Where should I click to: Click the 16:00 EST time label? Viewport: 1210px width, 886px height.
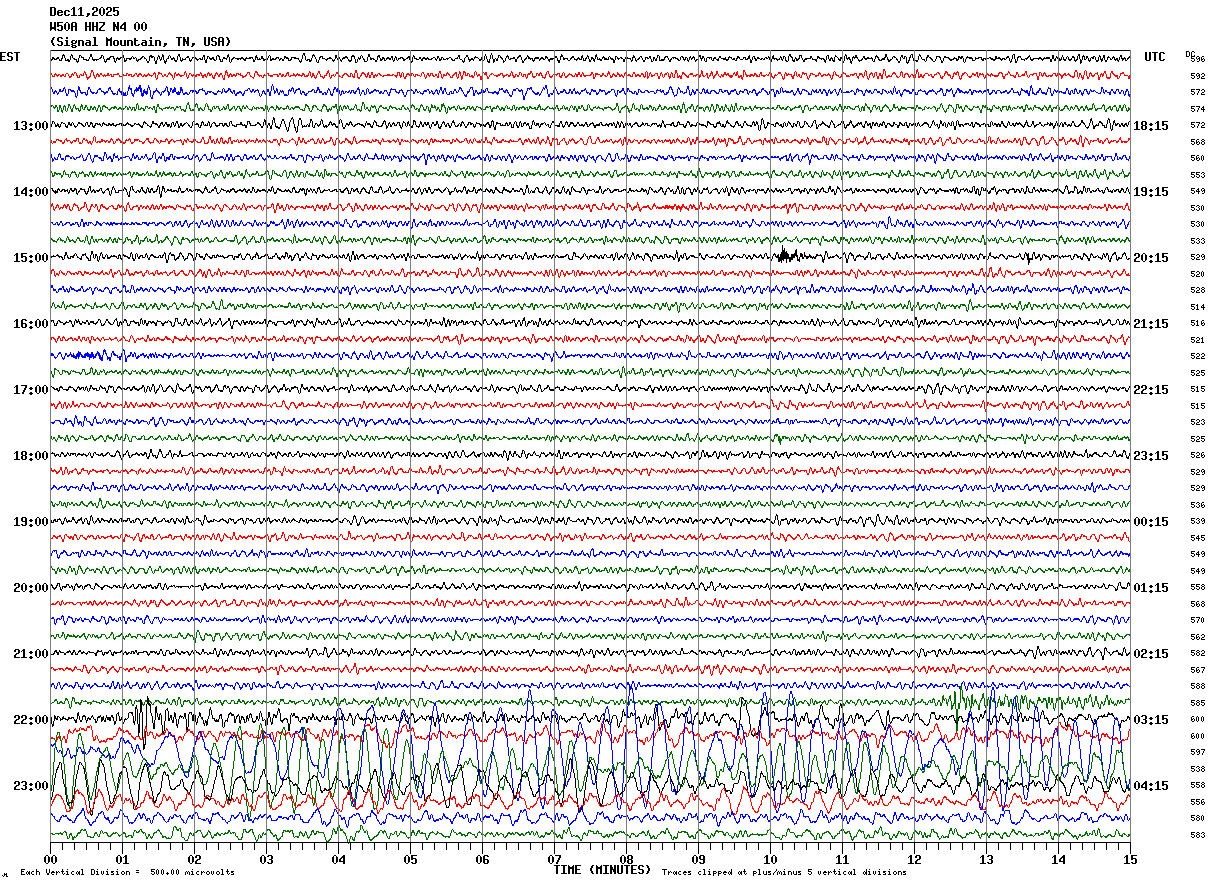click(x=30, y=324)
